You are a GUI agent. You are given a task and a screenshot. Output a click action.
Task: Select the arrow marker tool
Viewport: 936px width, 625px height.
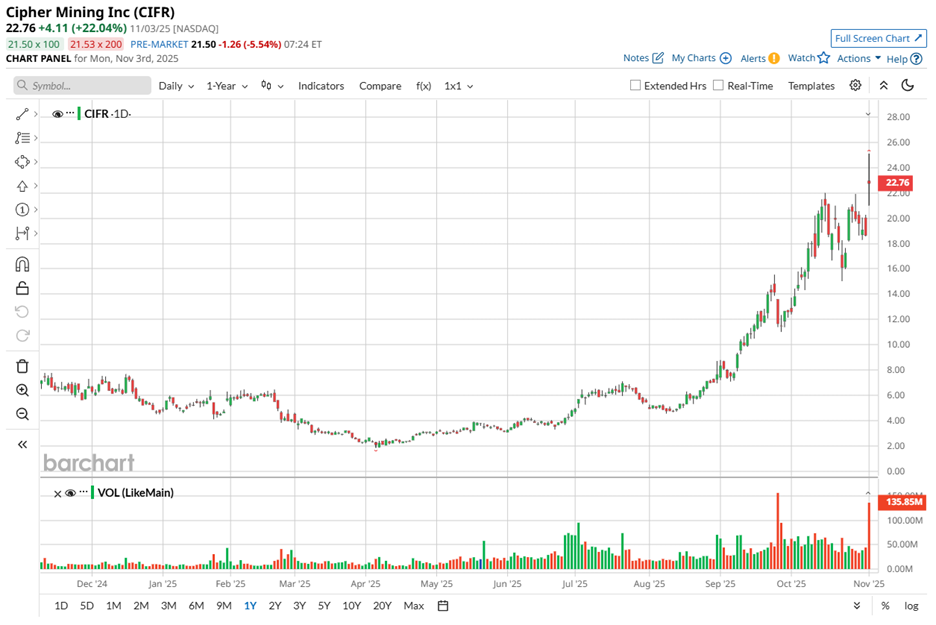(22, 186)
